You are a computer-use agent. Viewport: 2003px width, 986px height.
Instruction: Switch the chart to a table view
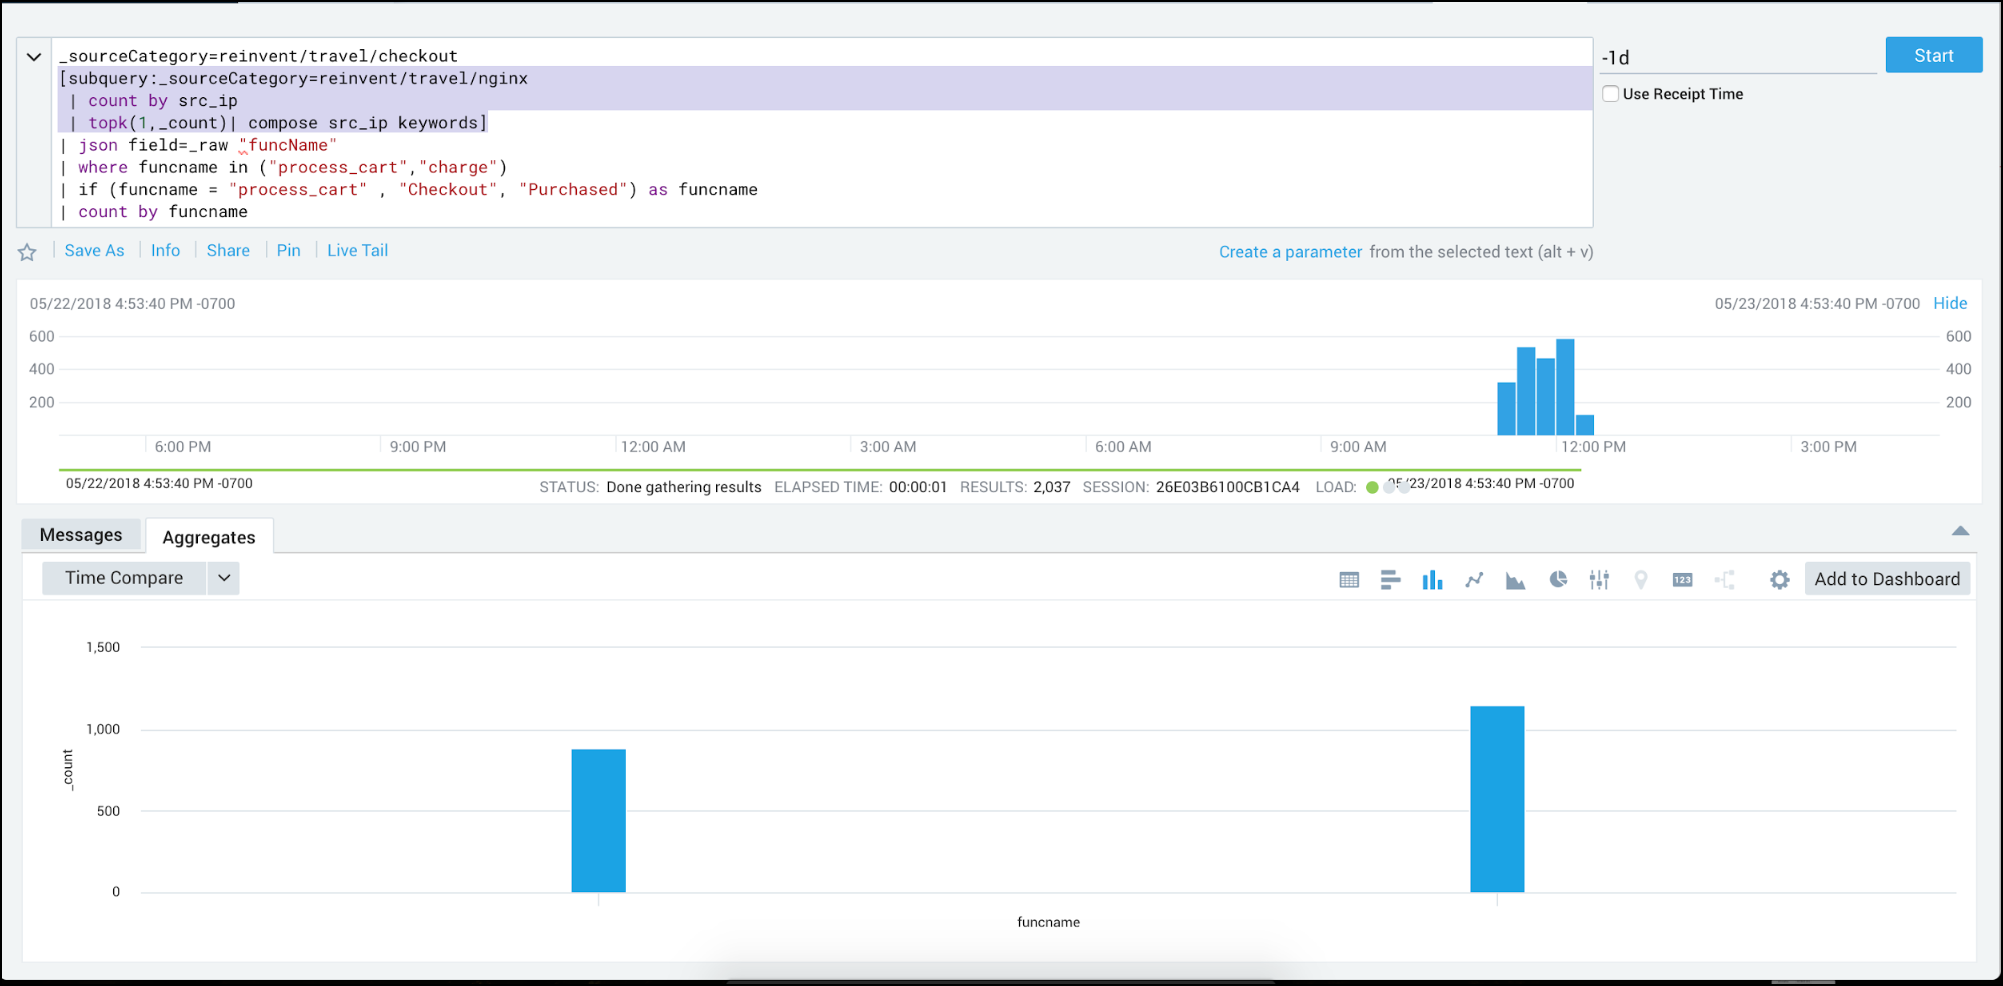(x=1349, y=579)
